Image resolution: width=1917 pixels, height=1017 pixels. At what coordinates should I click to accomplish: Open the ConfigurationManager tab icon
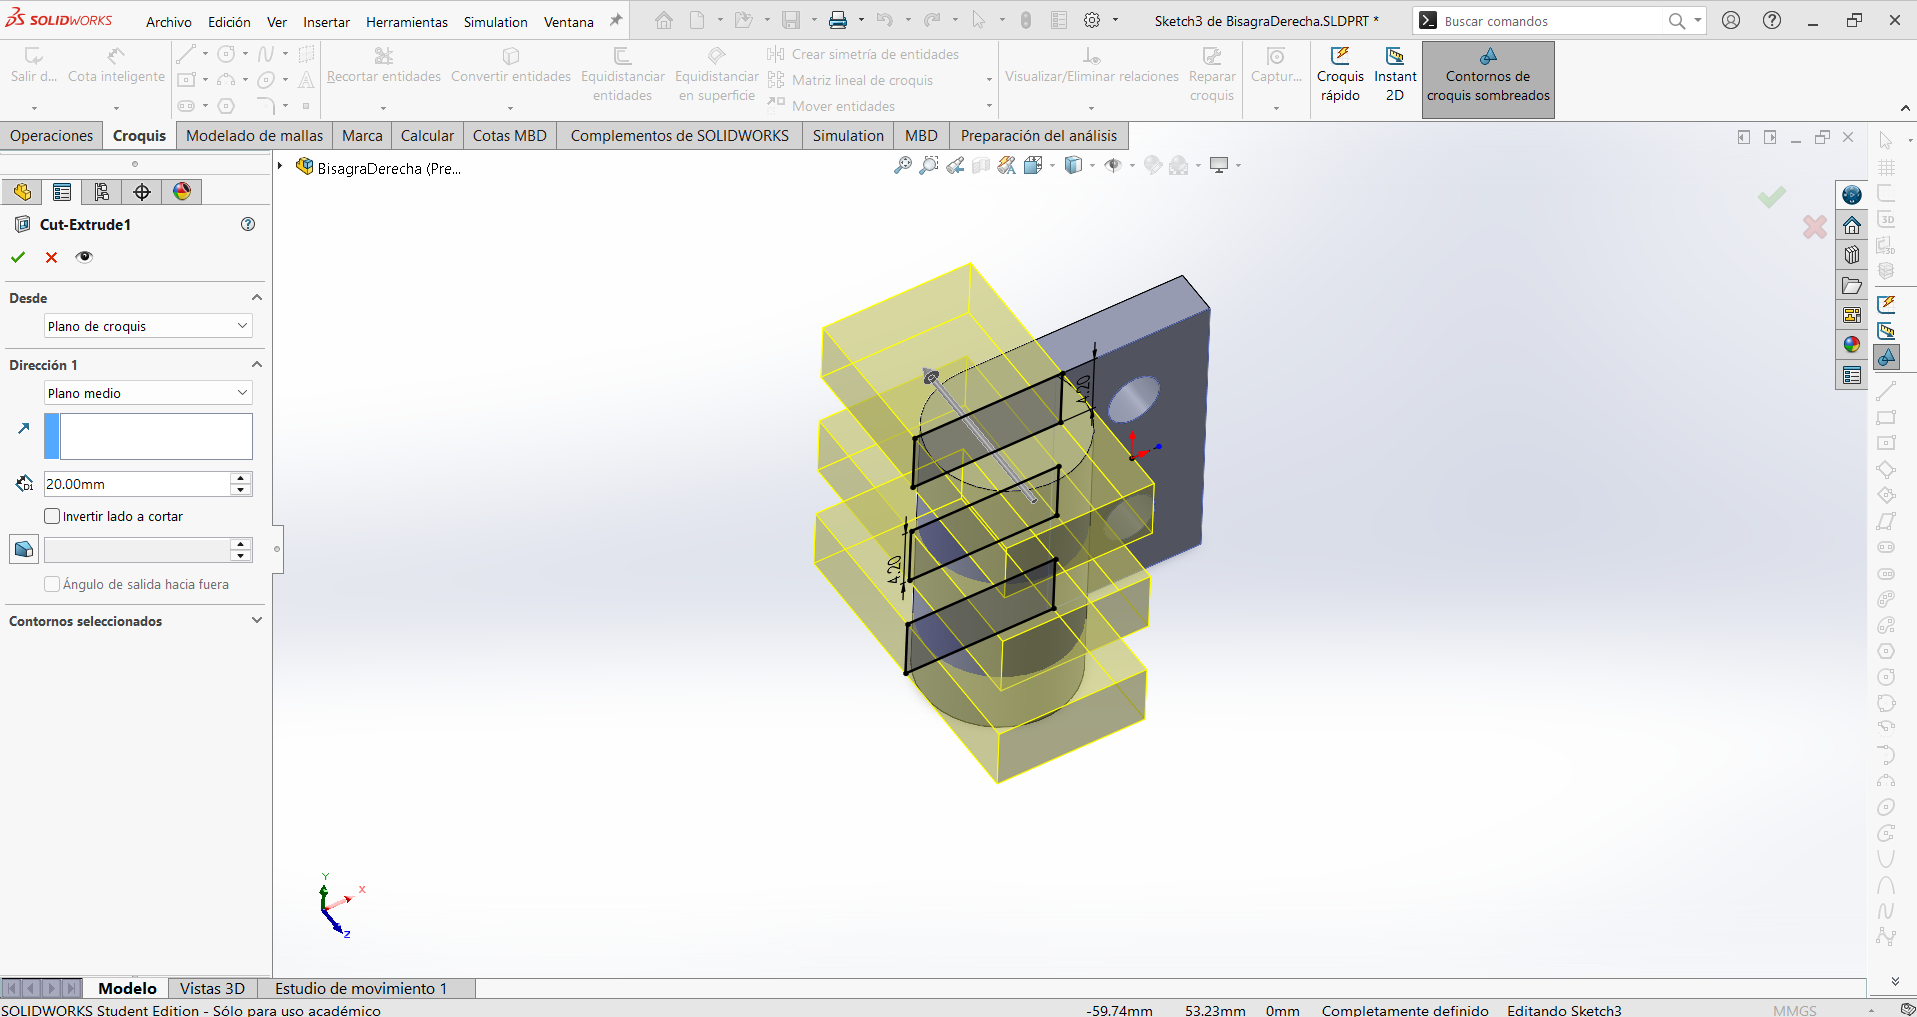(x=102, y=192)
